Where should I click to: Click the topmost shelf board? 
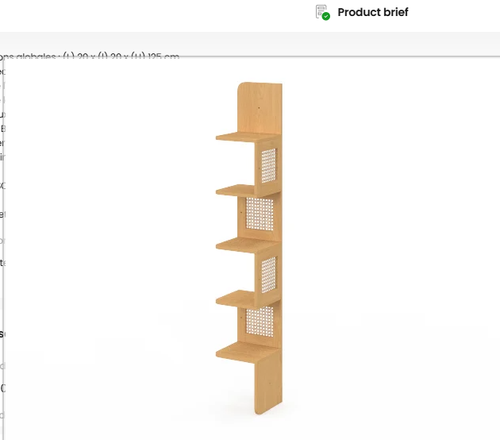point(247,137)
